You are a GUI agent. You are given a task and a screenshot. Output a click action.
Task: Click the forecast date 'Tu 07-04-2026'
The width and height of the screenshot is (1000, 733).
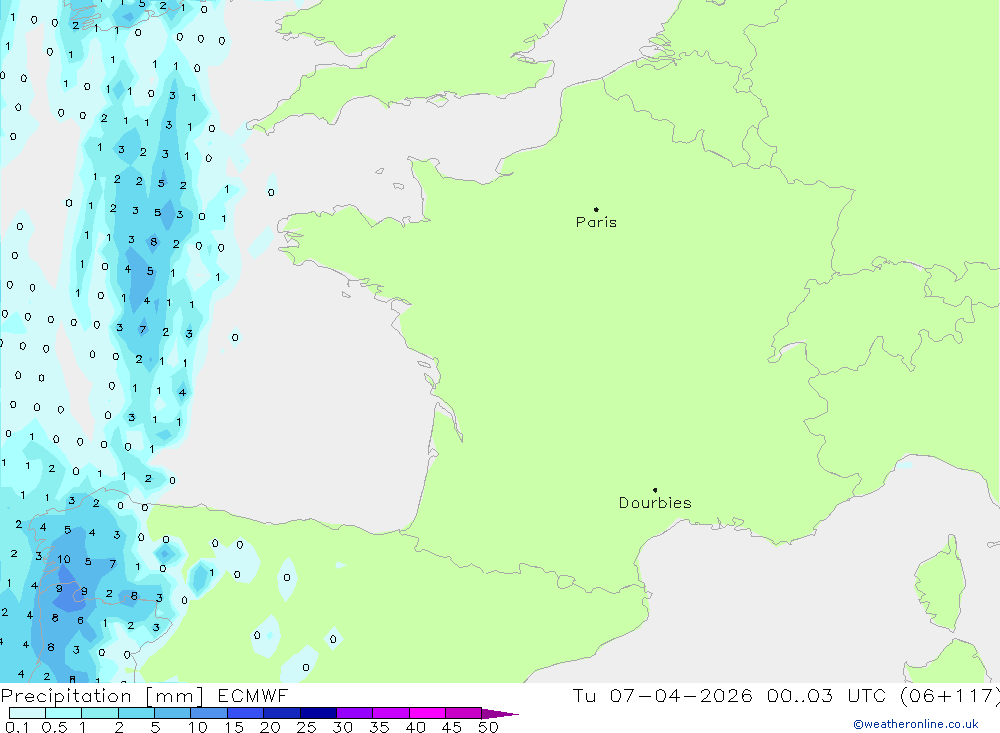click(662, 695)
